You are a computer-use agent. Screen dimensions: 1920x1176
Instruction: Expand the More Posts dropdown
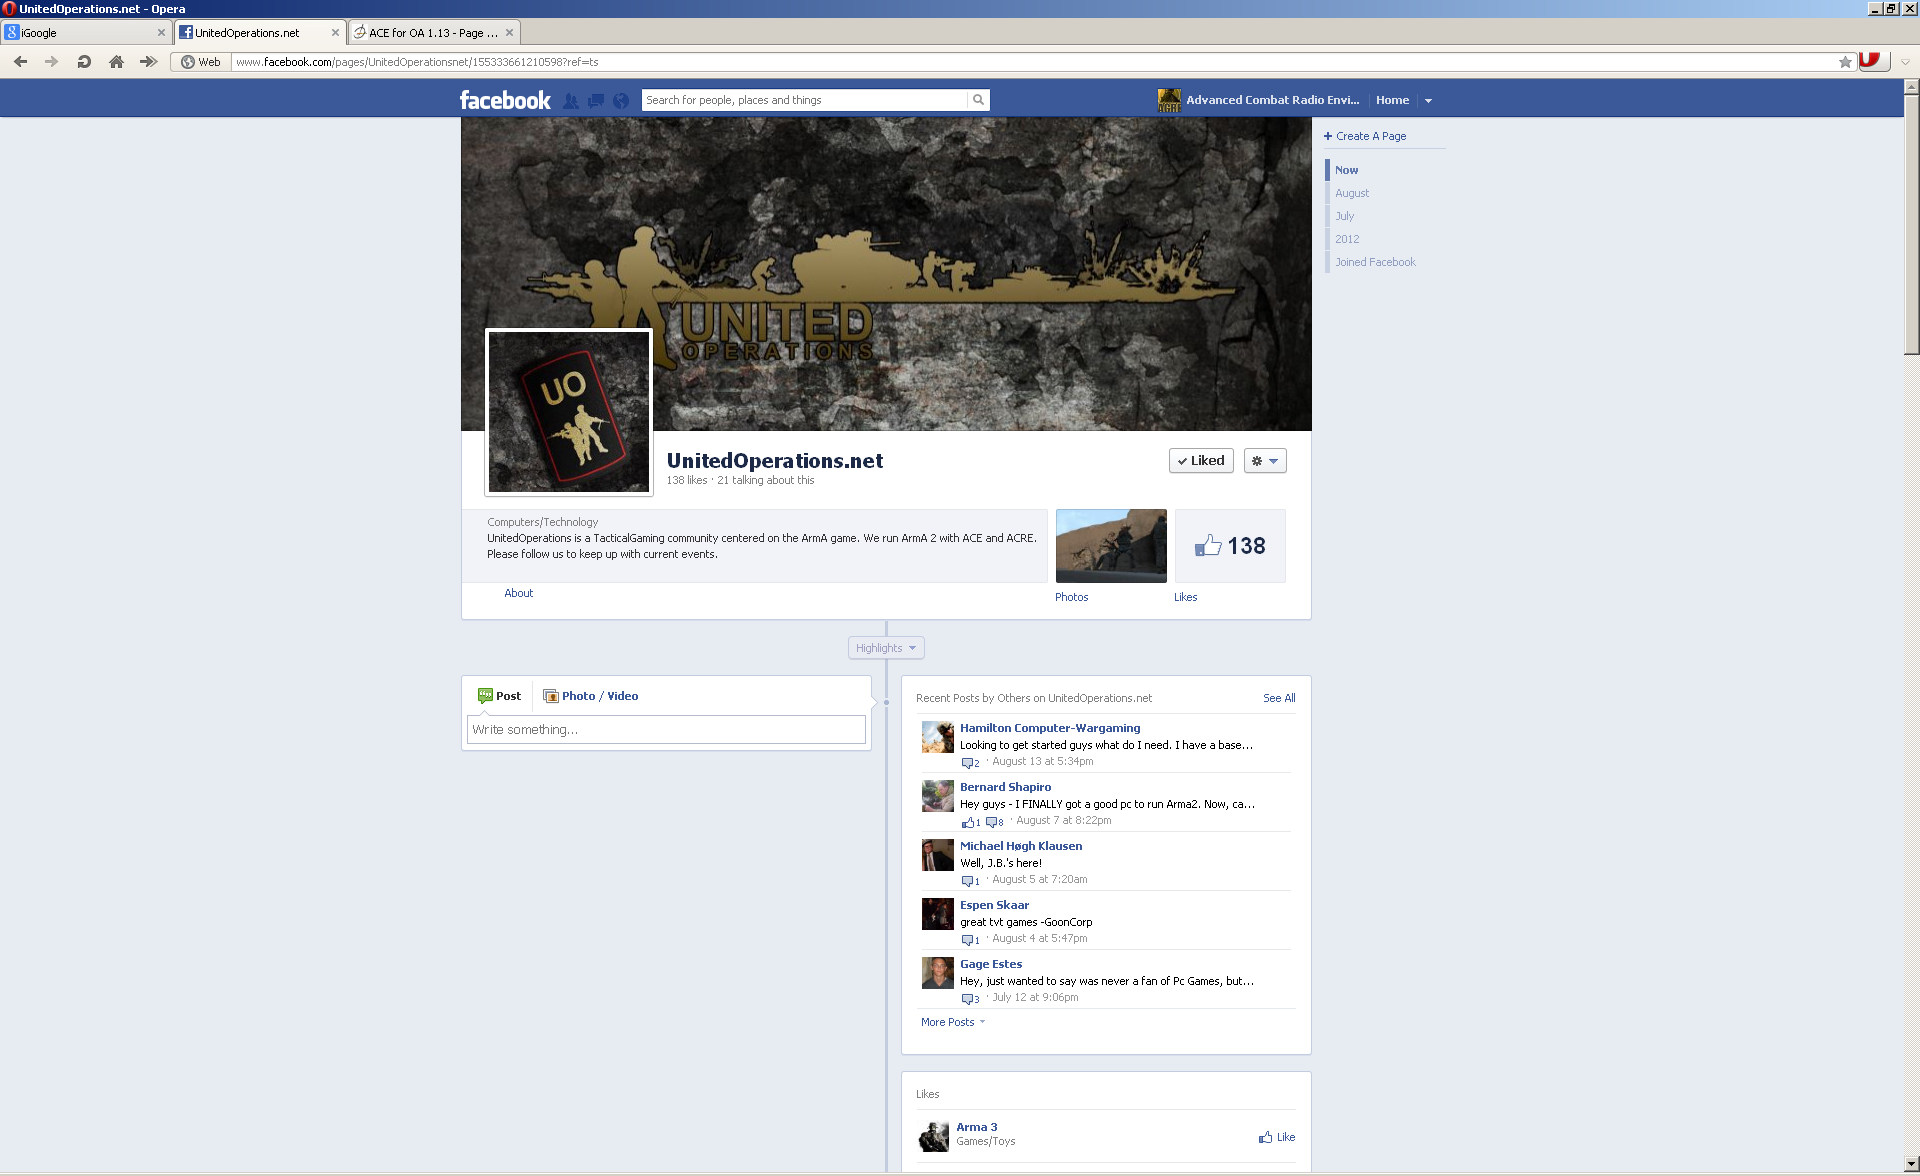953,1022
